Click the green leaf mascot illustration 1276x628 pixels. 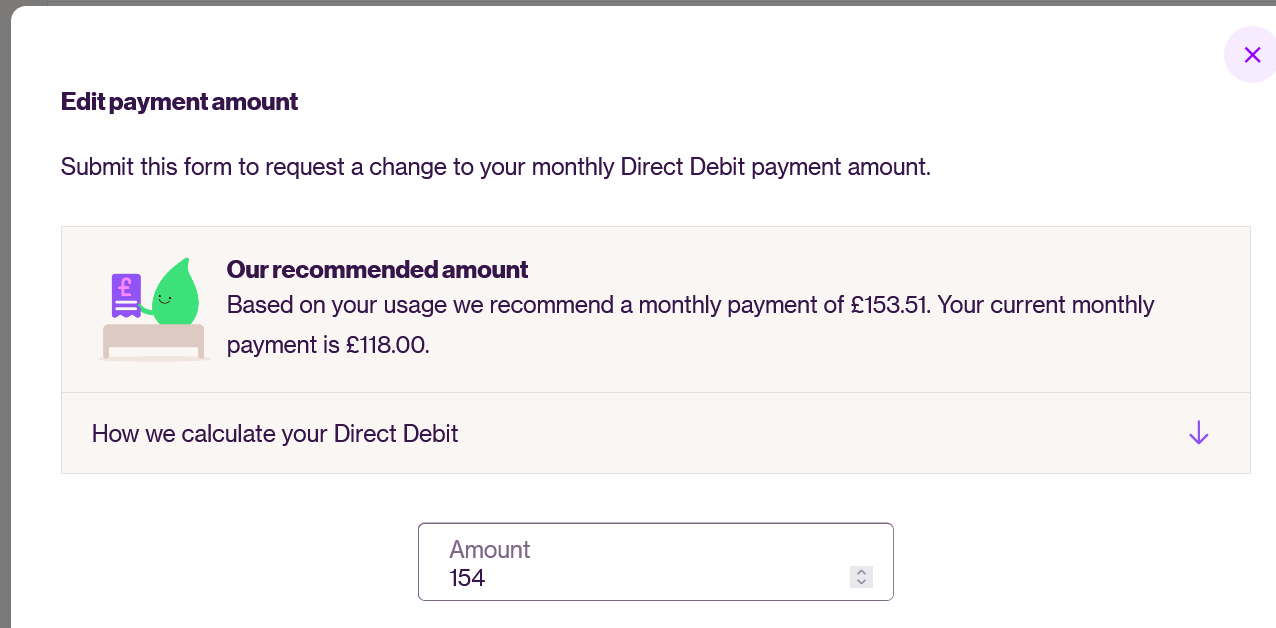click(x=174, y=294)
